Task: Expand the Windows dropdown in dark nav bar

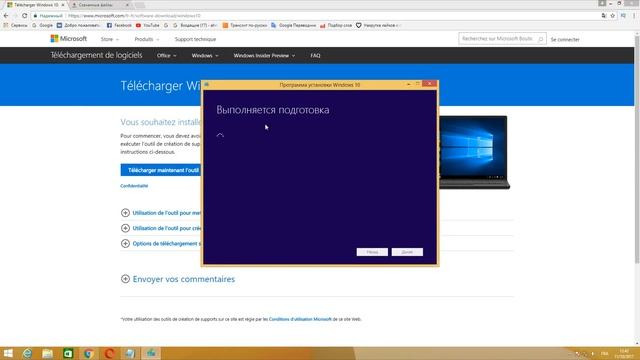Action: tap(205, 56)
